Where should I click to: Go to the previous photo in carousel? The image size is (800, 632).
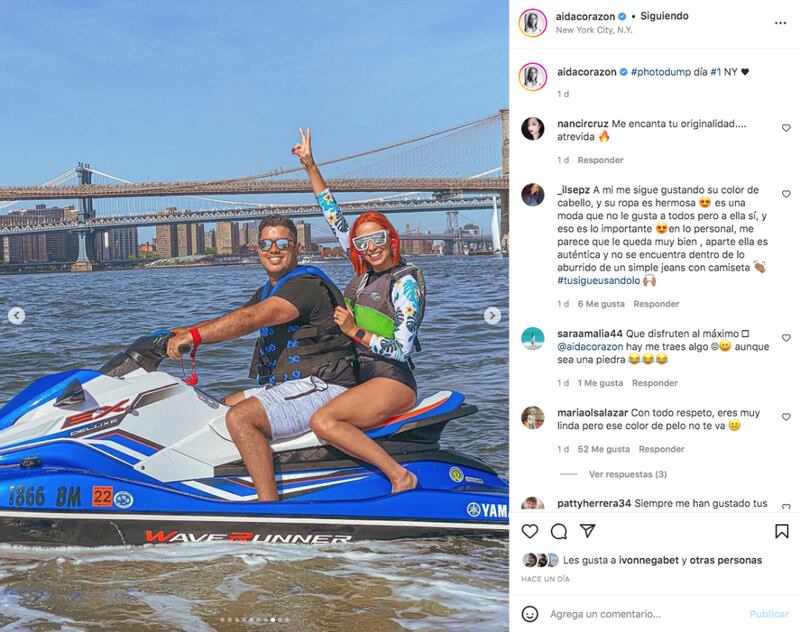point(16,316)
